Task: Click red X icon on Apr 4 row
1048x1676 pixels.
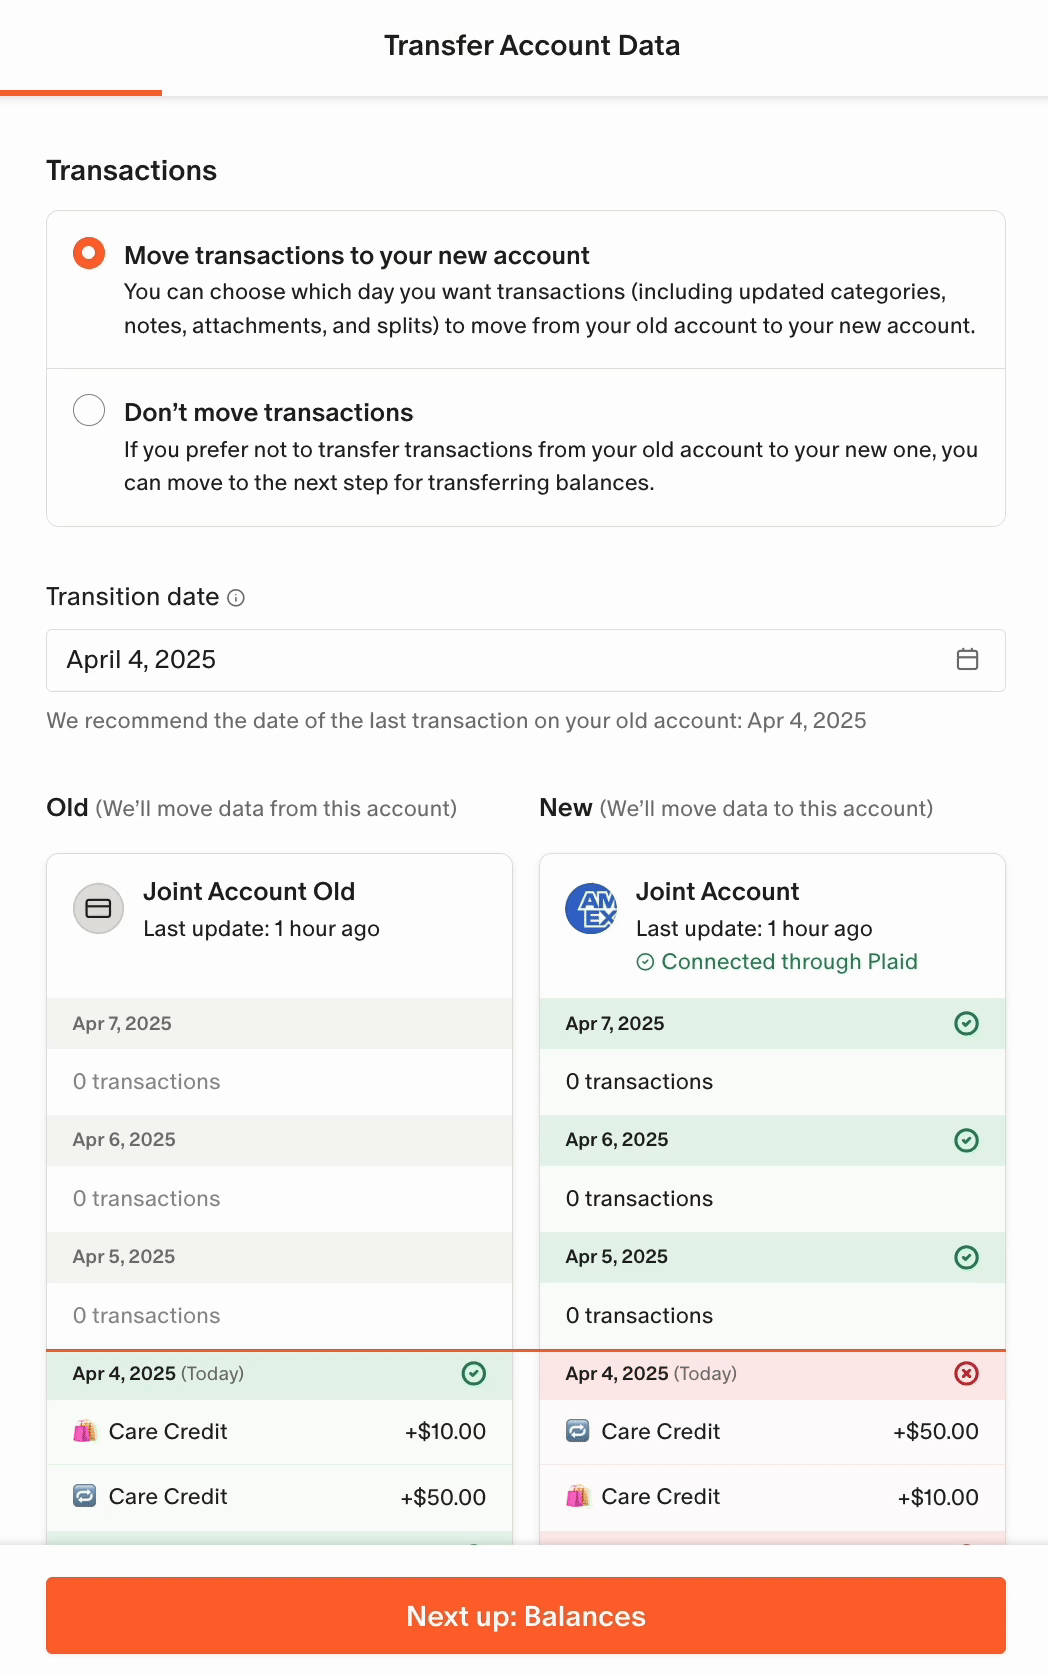Action: (966, 1374)
